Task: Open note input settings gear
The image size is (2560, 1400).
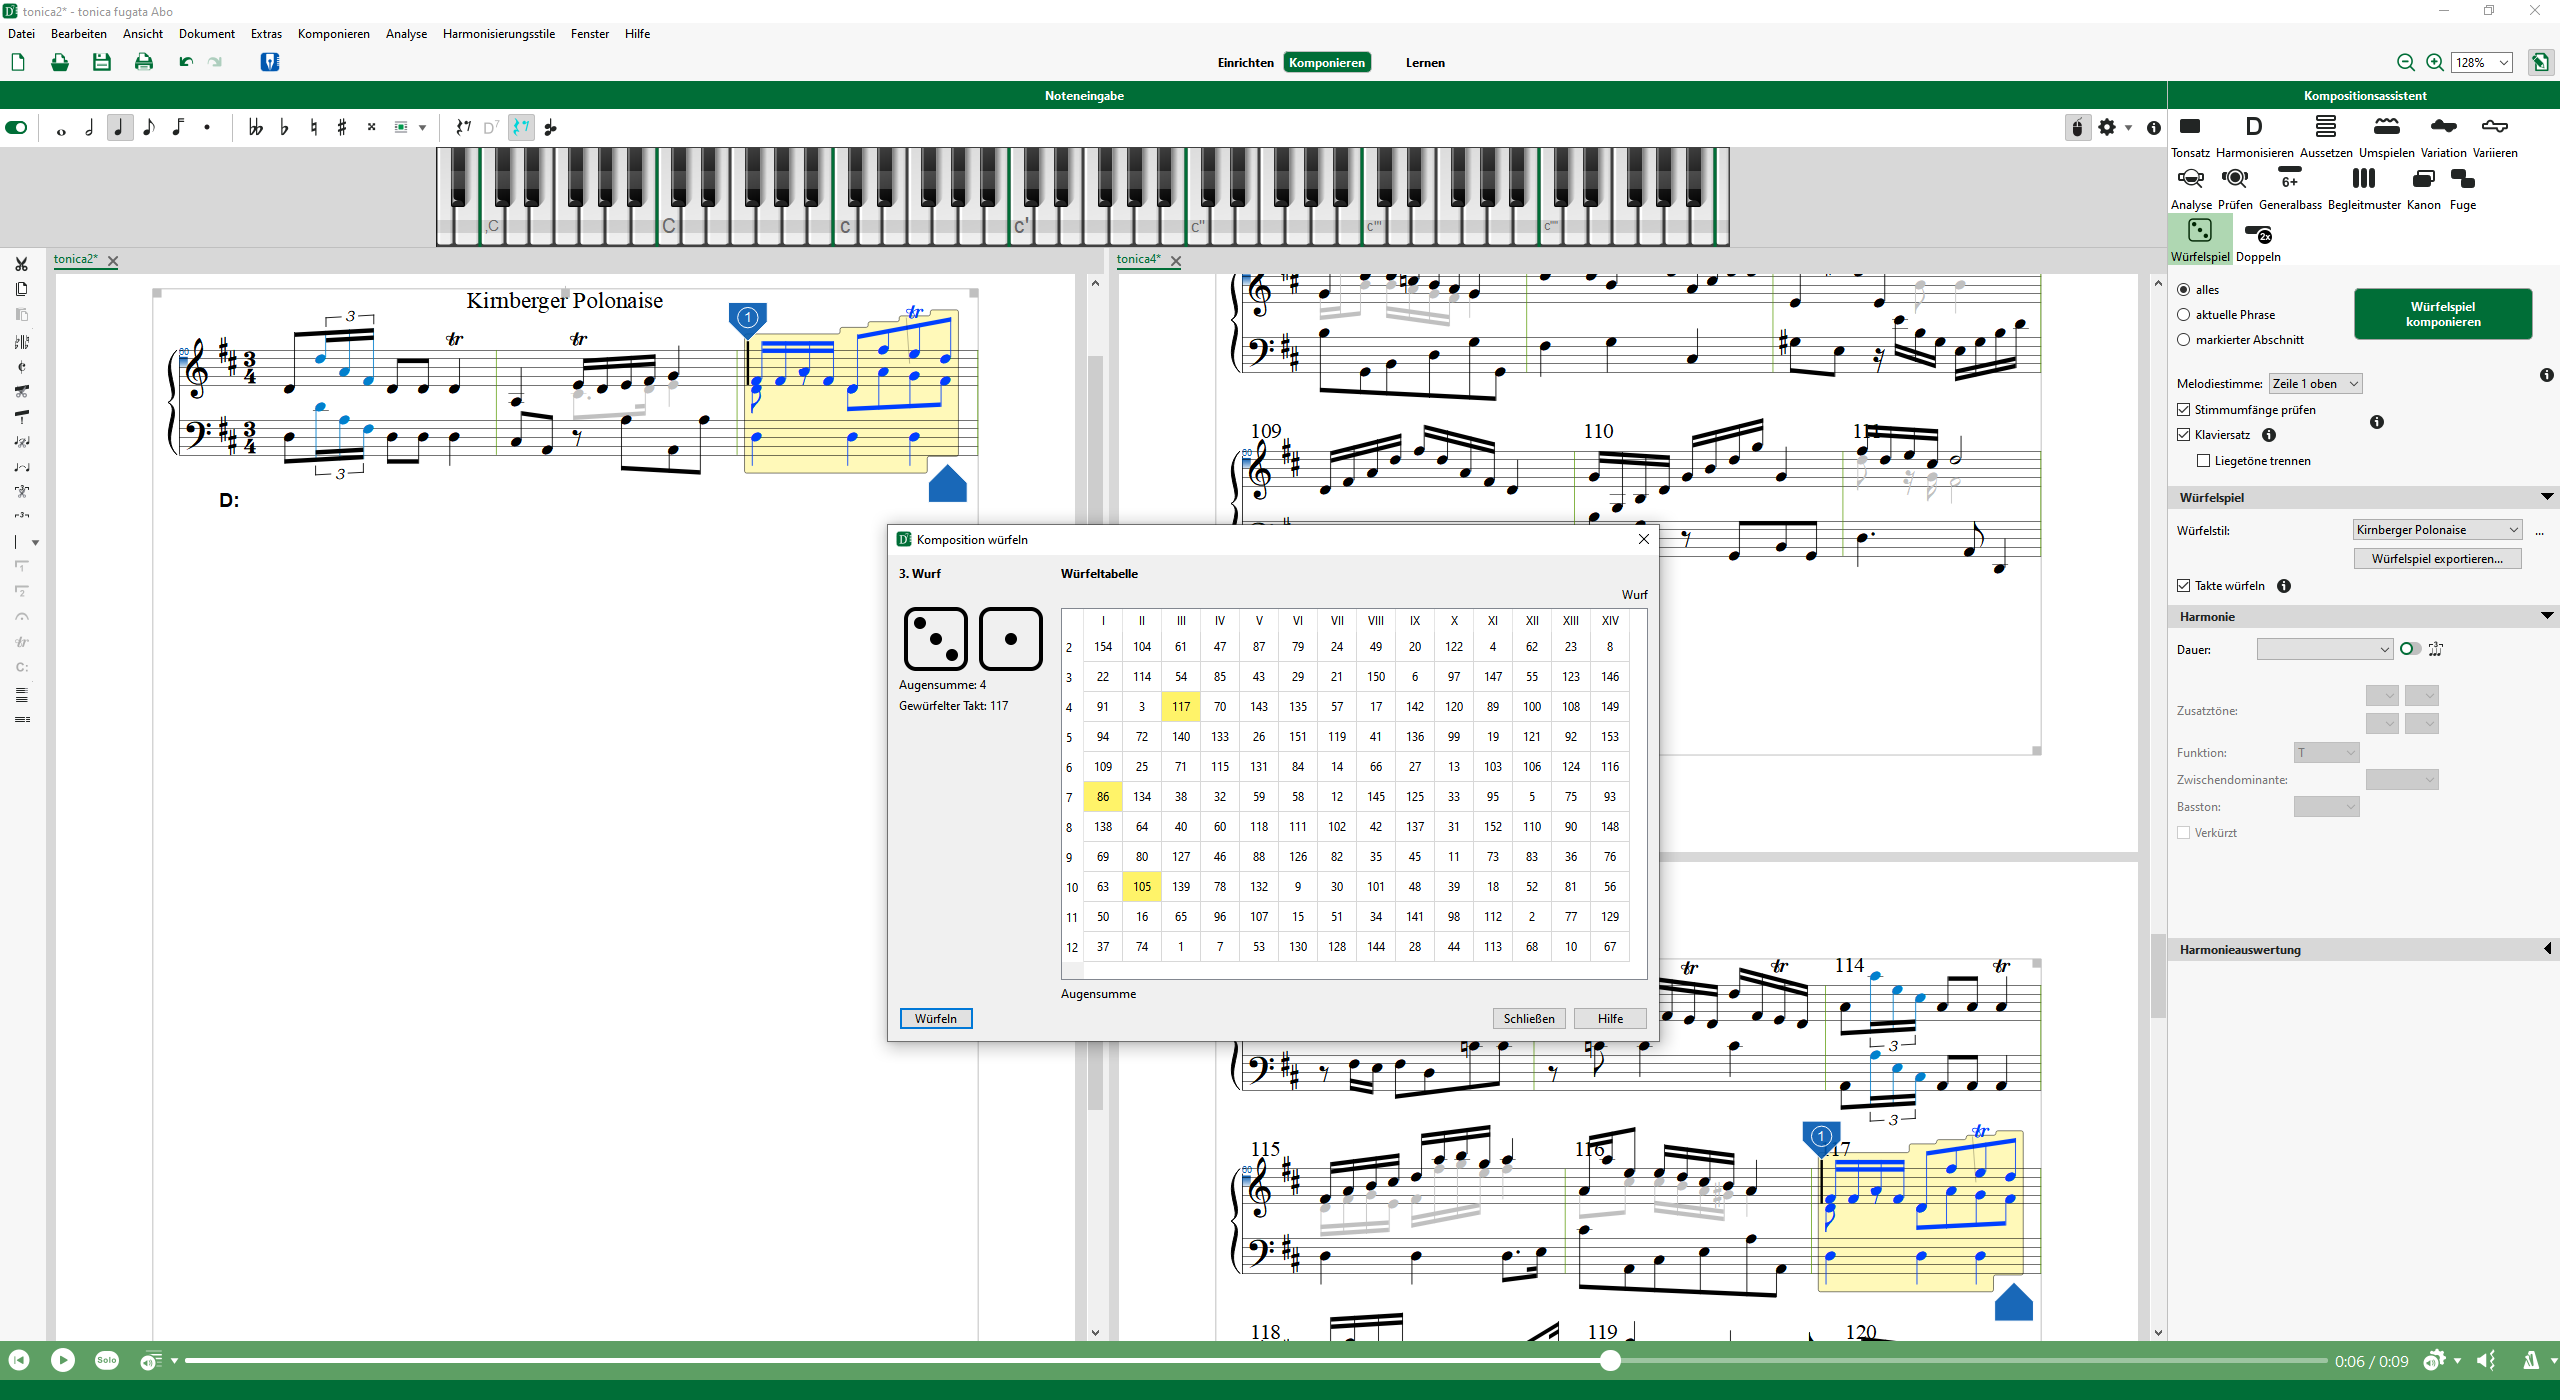Action: pyautogui.click(x=2107, y=128)
